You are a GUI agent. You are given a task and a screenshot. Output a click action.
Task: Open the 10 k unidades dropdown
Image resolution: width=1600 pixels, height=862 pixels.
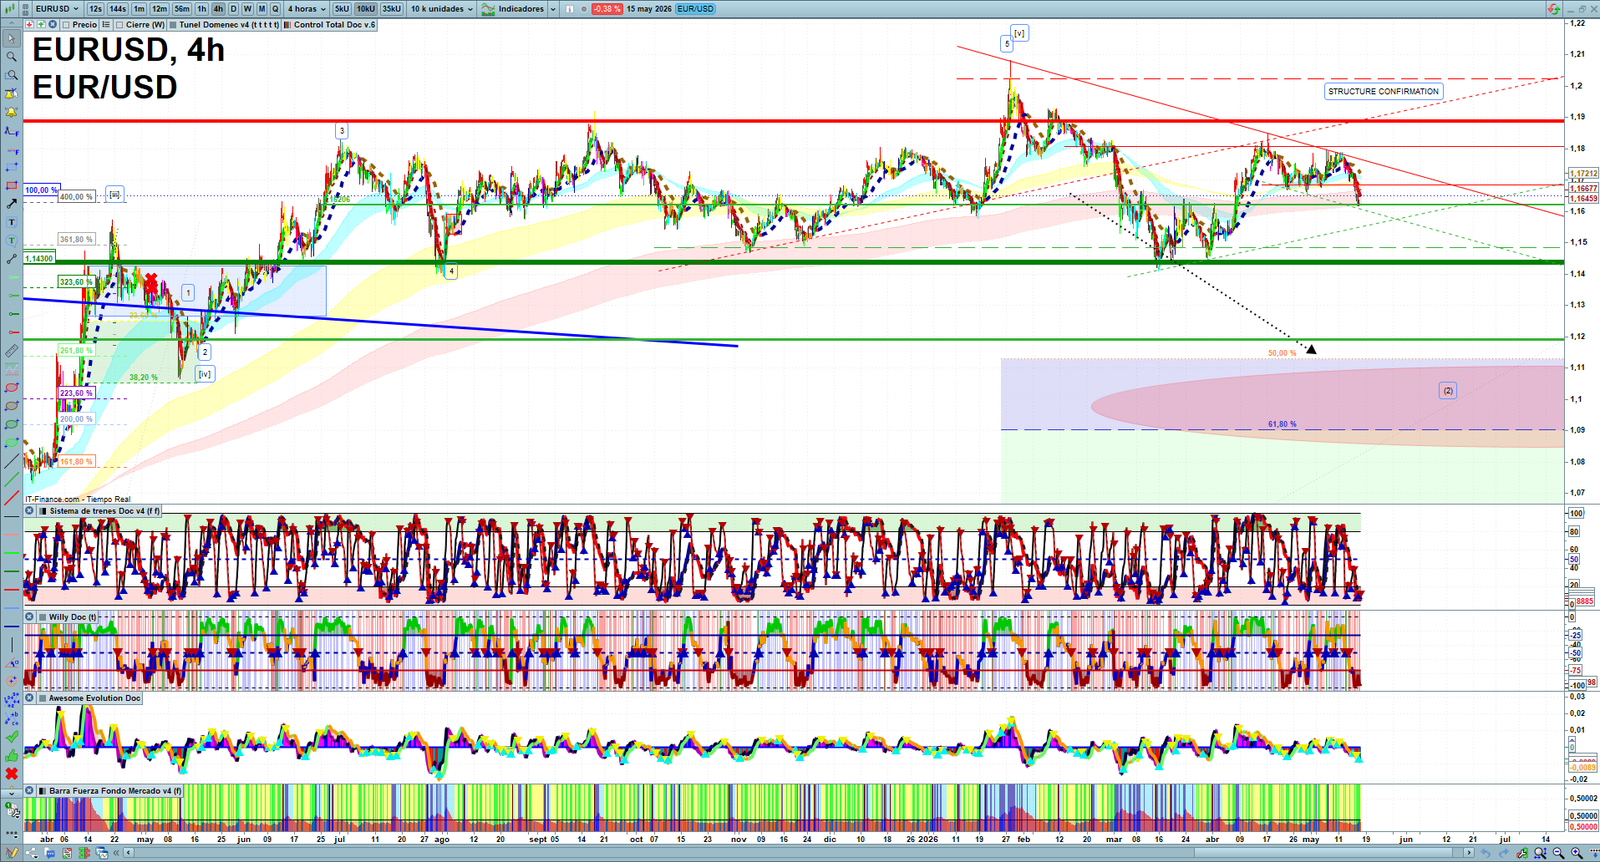click(441, 9)
